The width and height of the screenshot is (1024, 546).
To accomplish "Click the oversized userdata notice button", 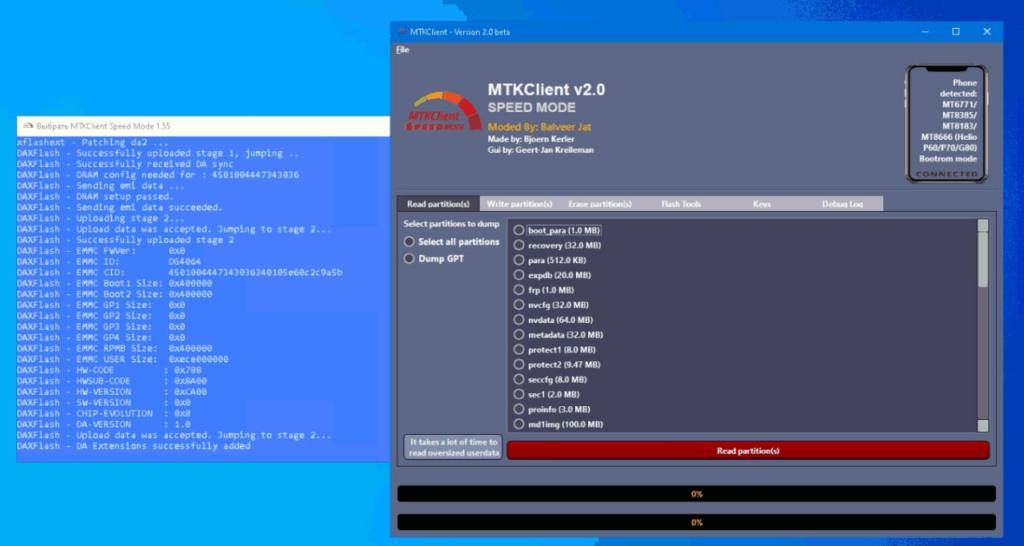I will (453, 447).
